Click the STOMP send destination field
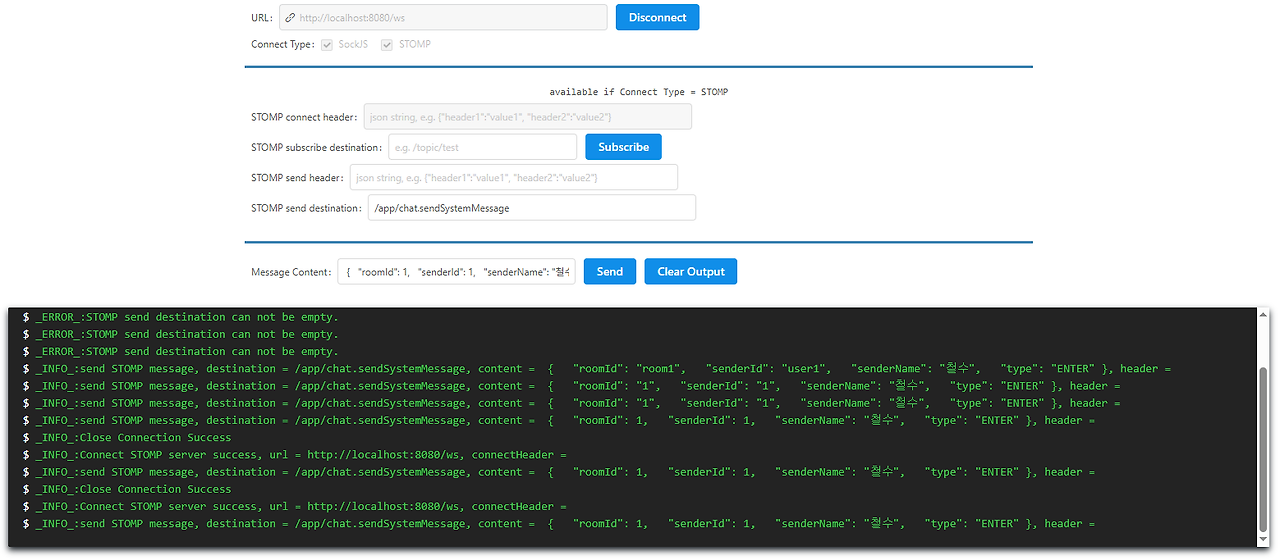The height and width of the screenshot is (560, 1280). tap(532, 208)
